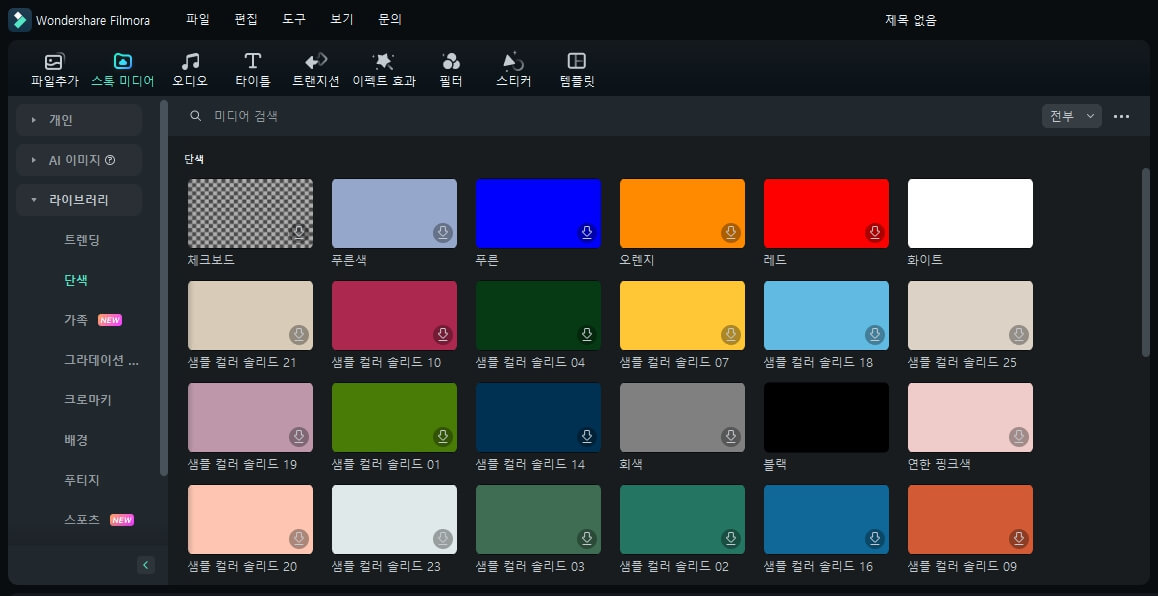The image size is (1158, 596).
Task: Download 연한 핑크색 clip via its icon
Action: (x=1018, y=436)
